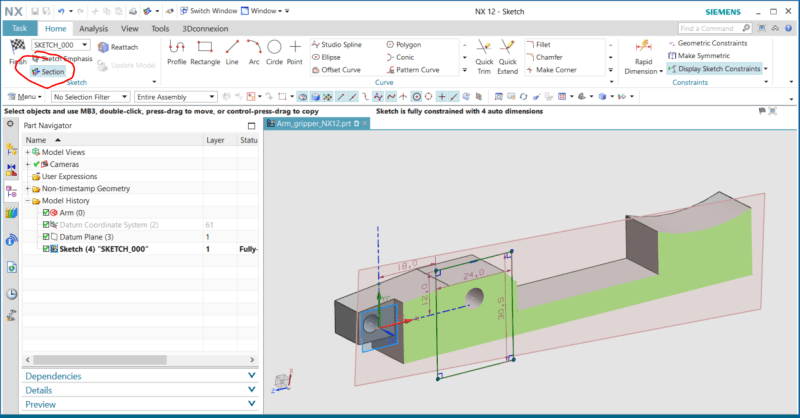Click the Reattach sketch button

click(118, 47)
